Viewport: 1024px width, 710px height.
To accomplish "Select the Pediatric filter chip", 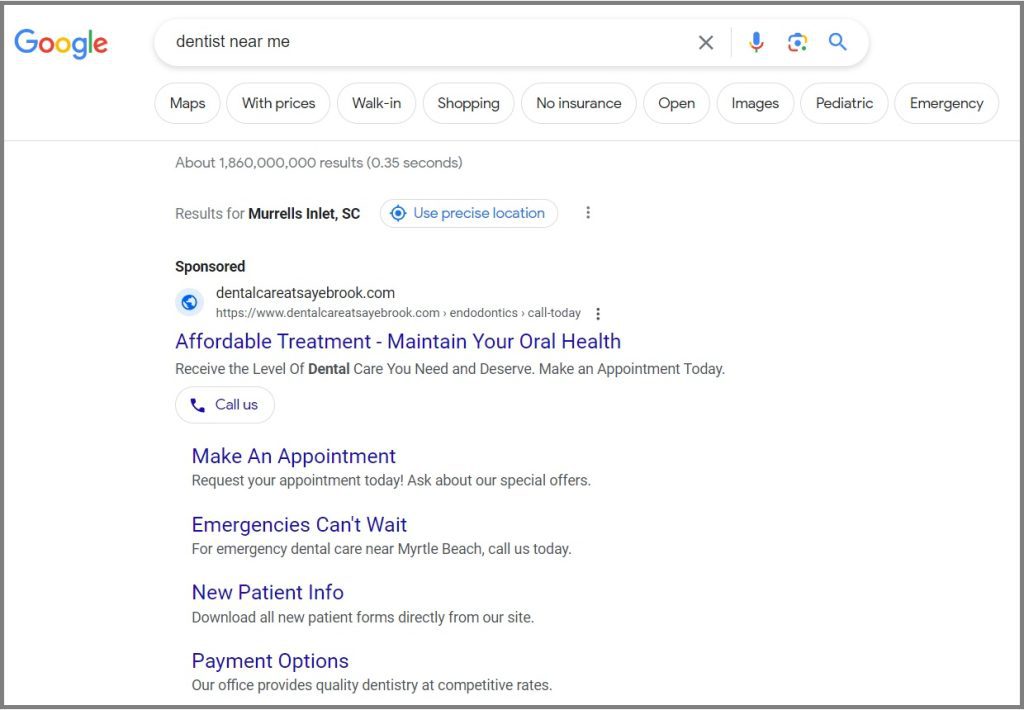I will (x=844, y=103).
